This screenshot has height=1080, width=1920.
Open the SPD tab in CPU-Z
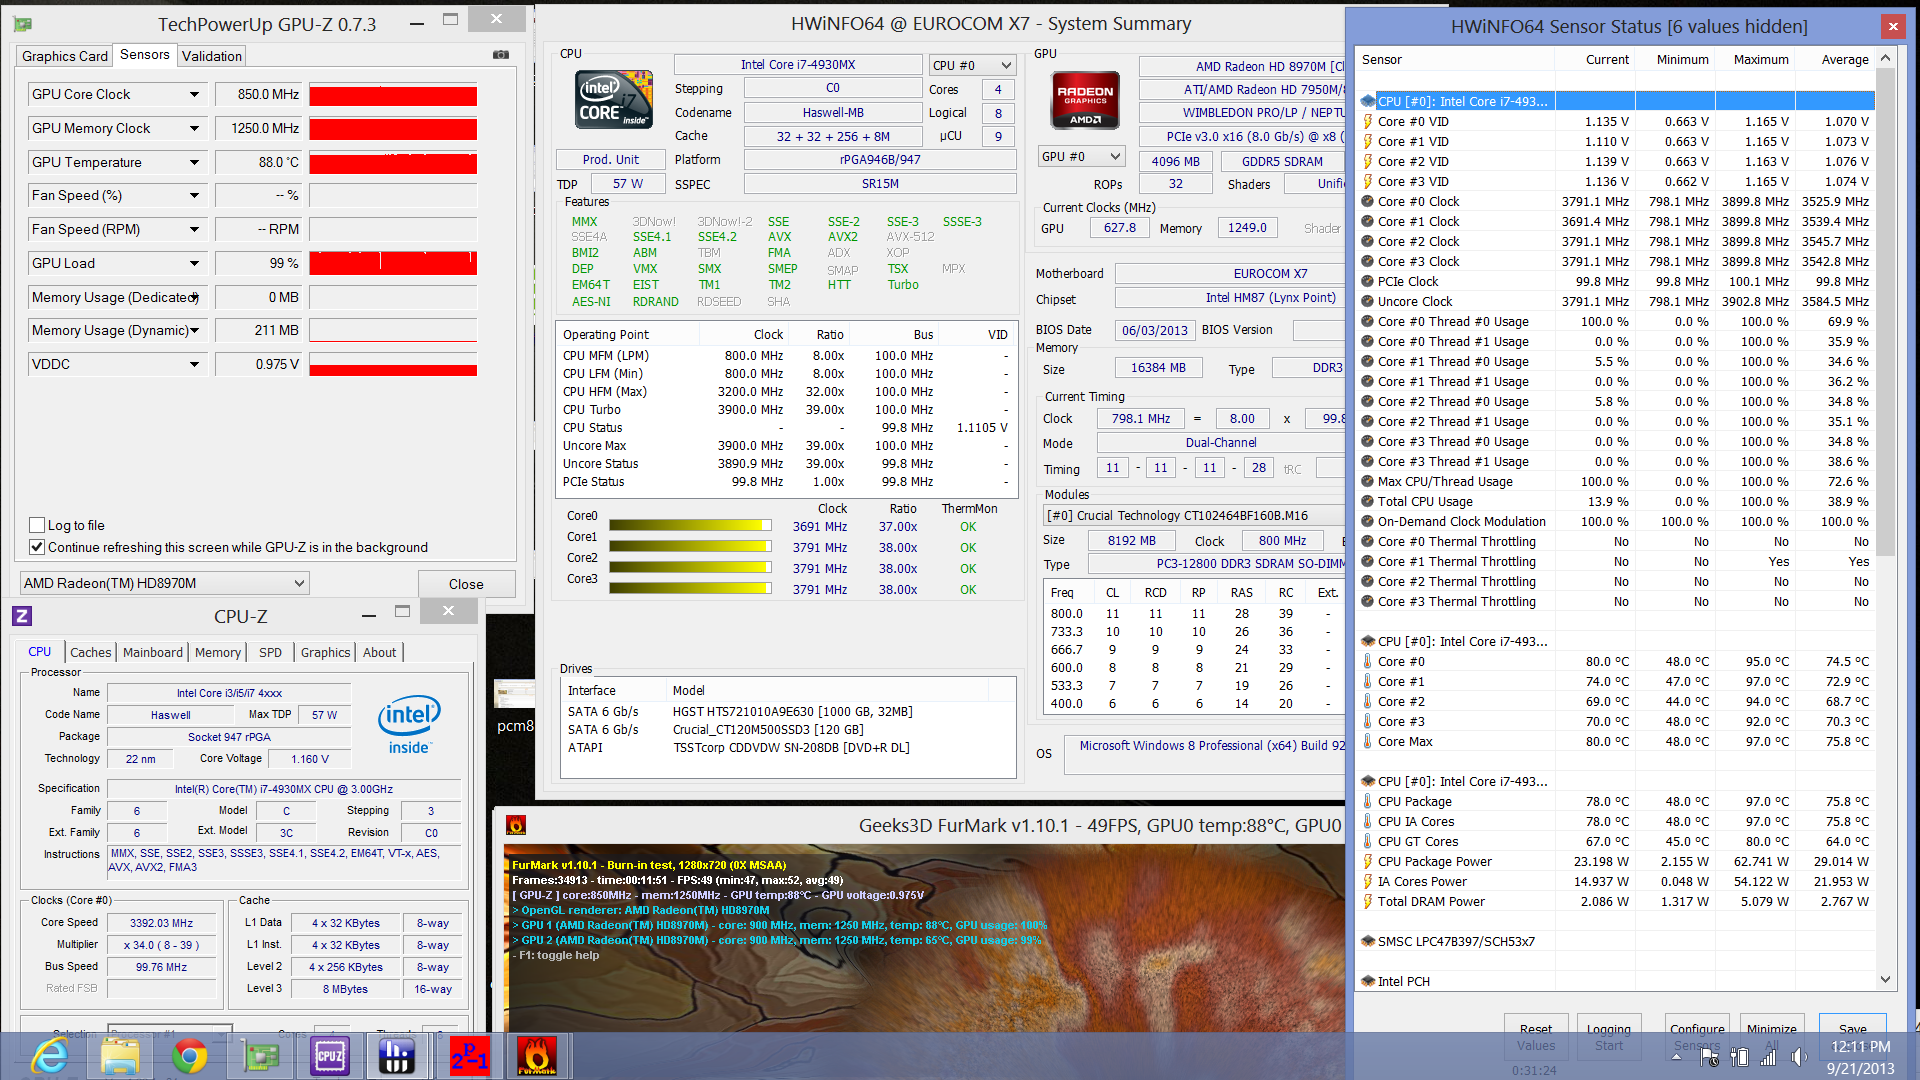pyautogui.click(x=270, y=652)
